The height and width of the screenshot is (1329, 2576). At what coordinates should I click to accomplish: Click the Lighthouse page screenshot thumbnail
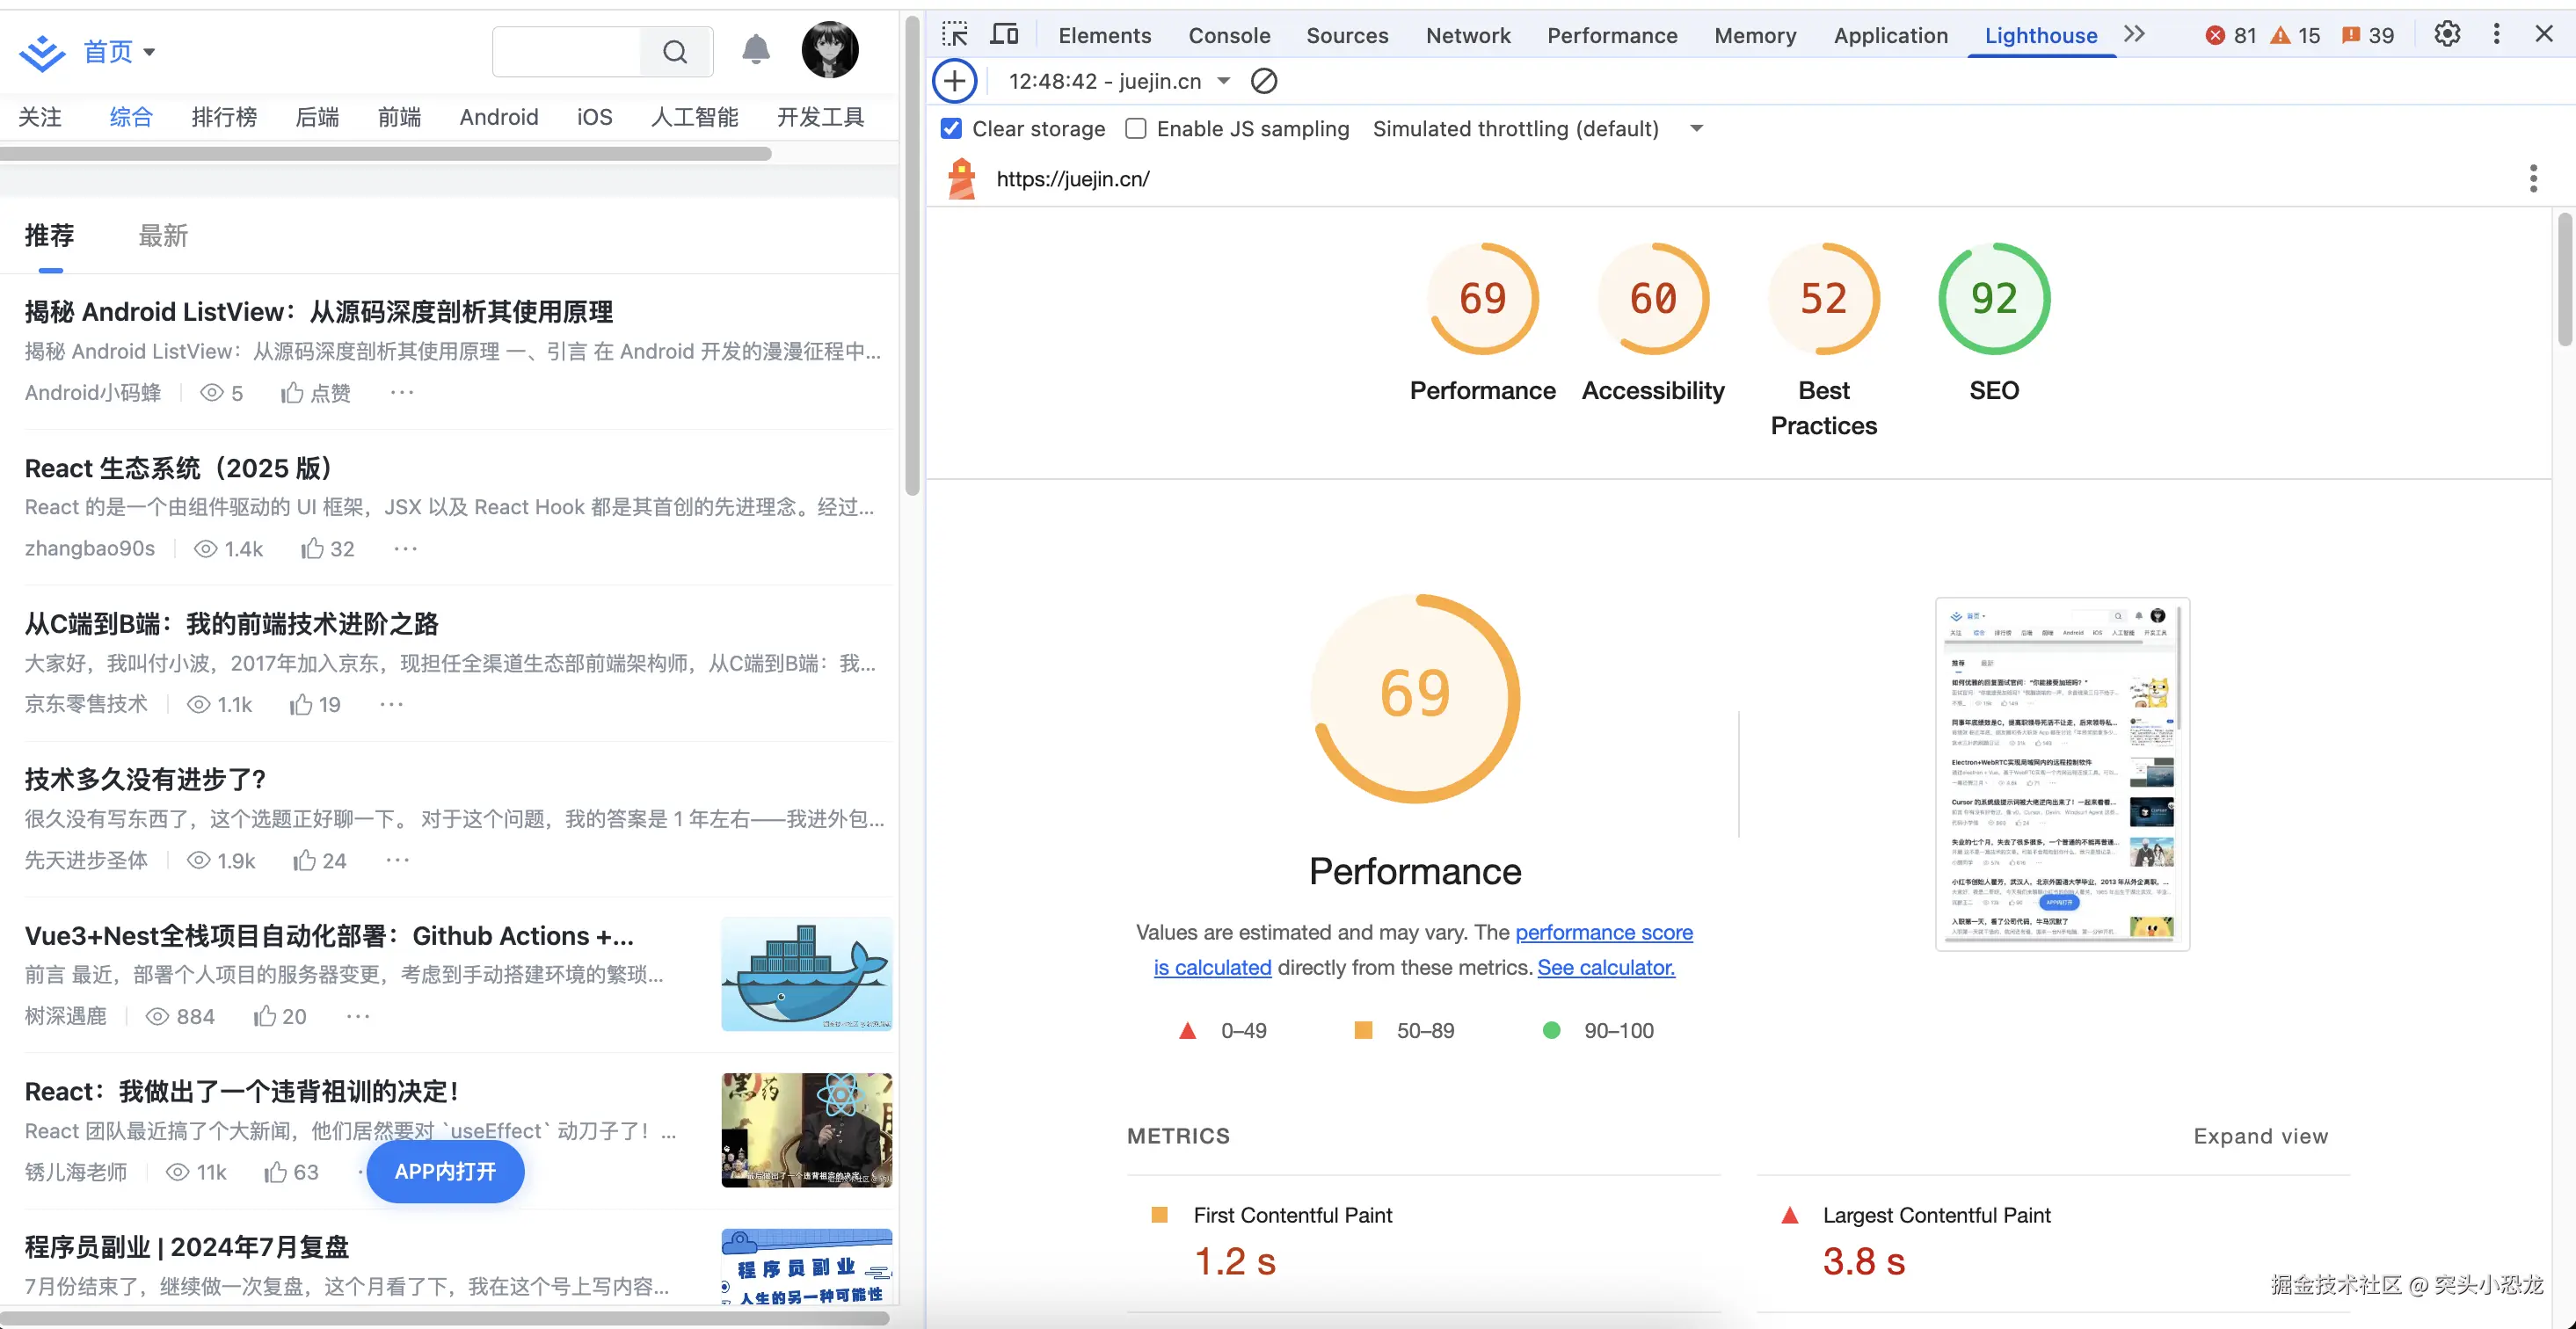click(x=2062, y=774)
